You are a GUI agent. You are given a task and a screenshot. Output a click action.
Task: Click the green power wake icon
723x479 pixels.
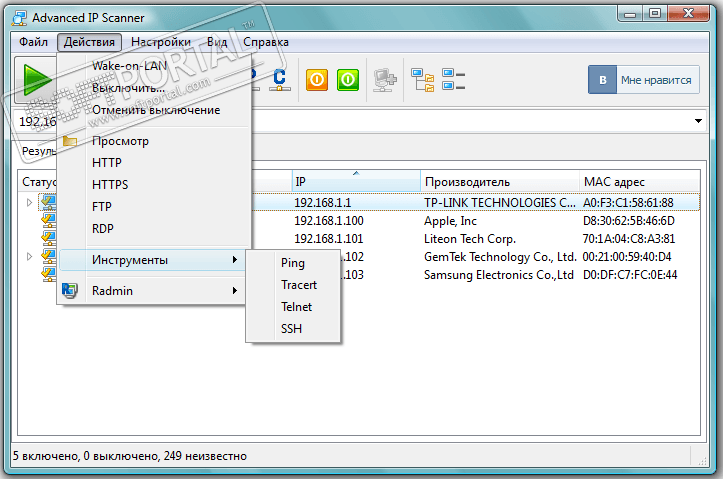(x=348, y=80)
